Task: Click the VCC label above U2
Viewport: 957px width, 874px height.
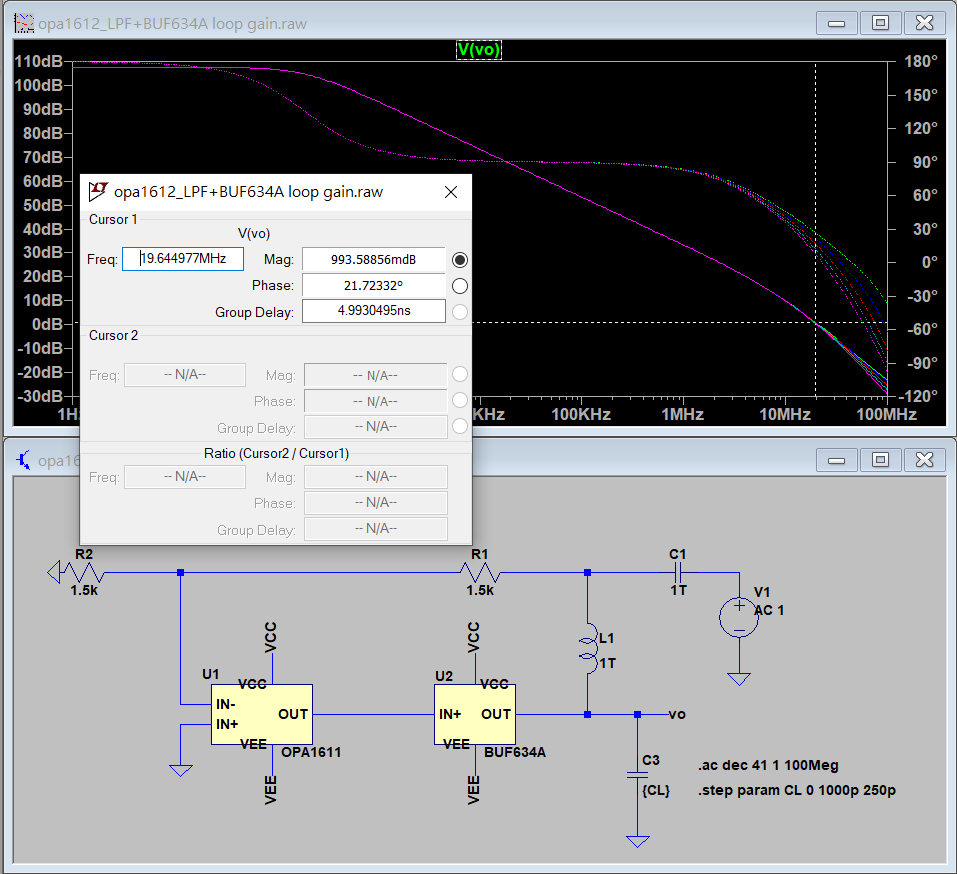Action: point(474,638)
